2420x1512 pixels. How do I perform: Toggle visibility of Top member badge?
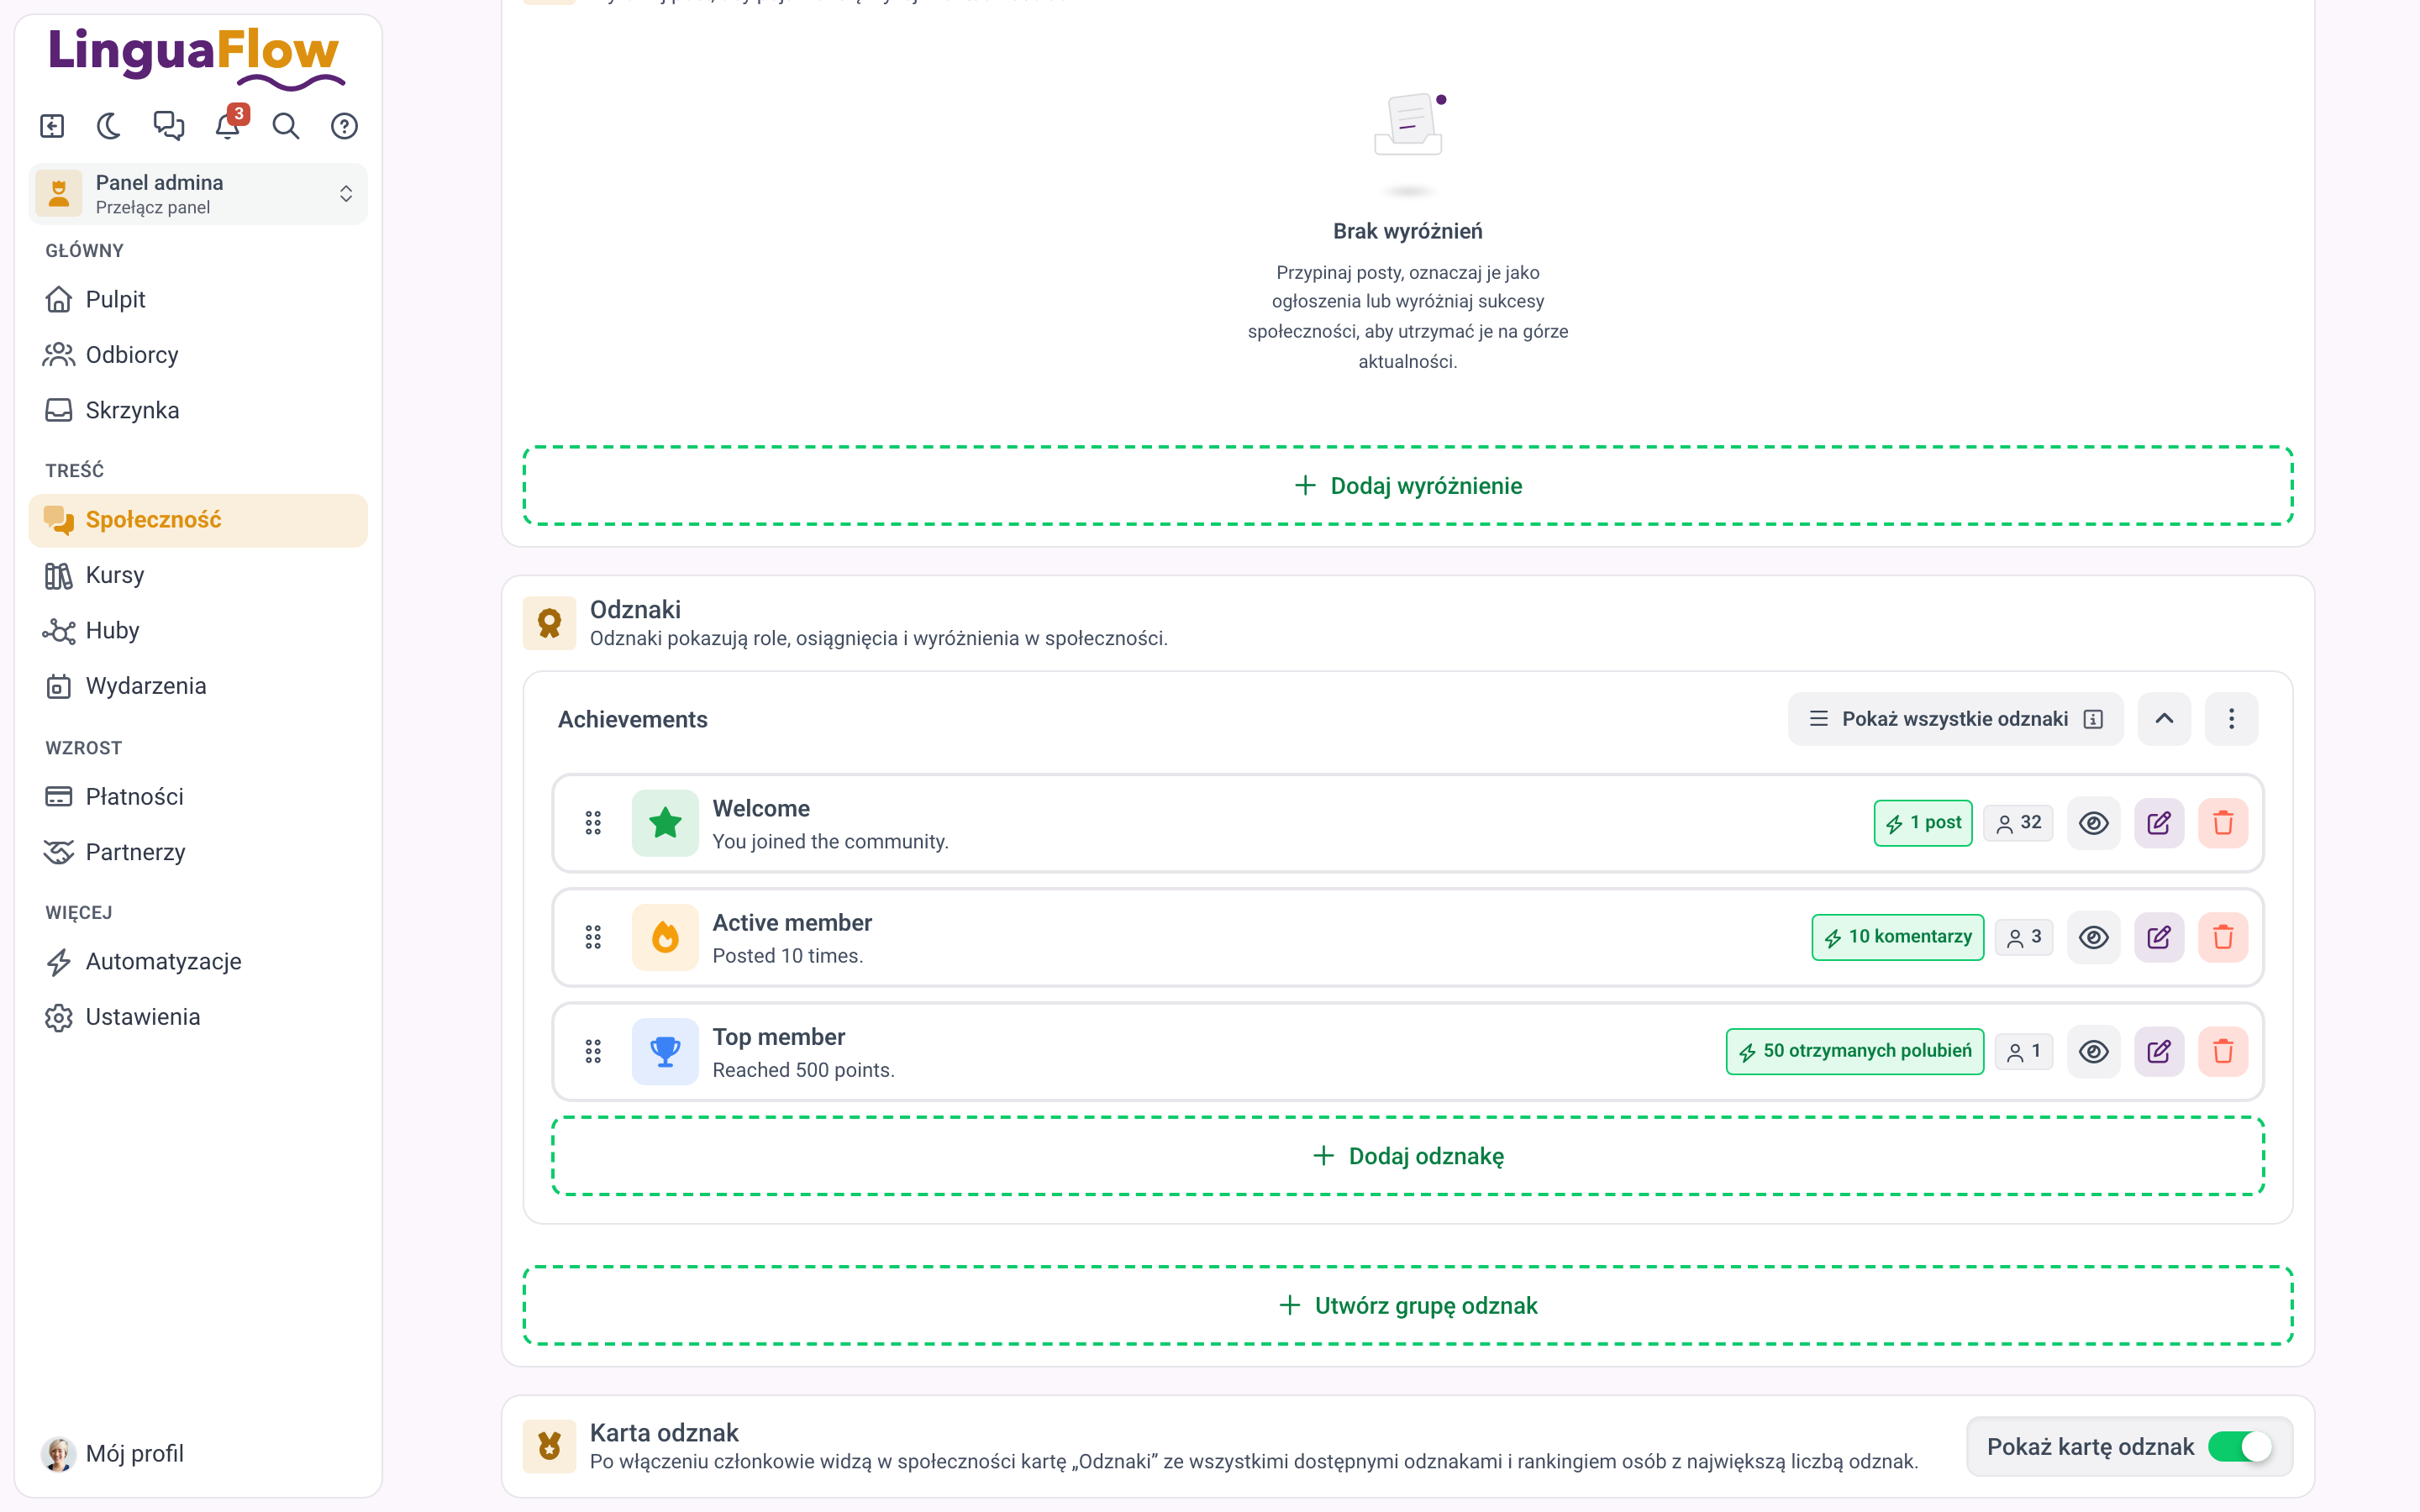click(2094, 1051)
